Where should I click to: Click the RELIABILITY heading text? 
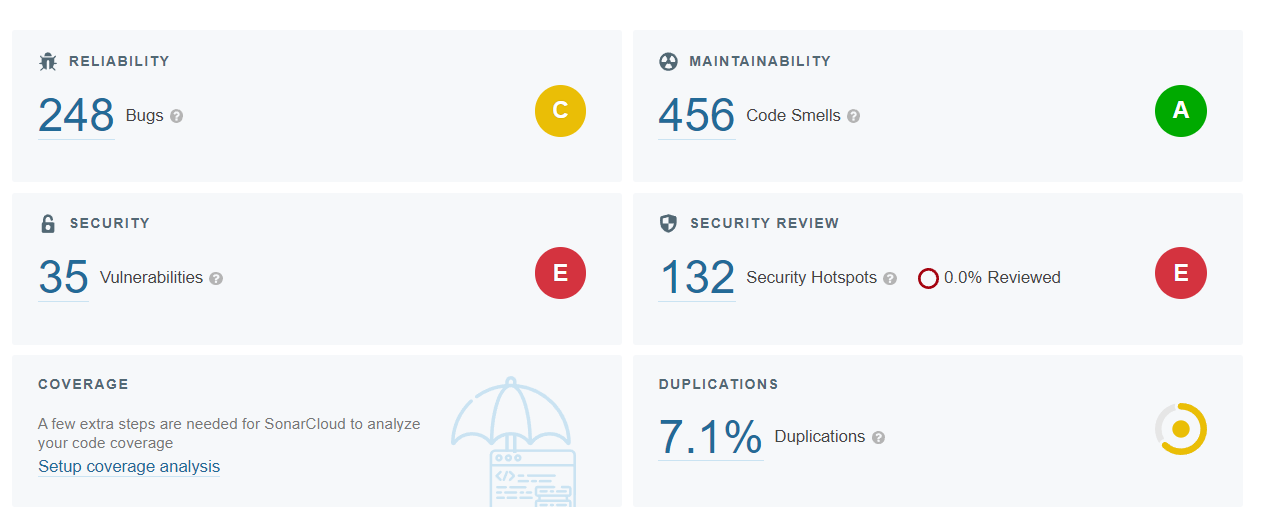pos(119,62)
